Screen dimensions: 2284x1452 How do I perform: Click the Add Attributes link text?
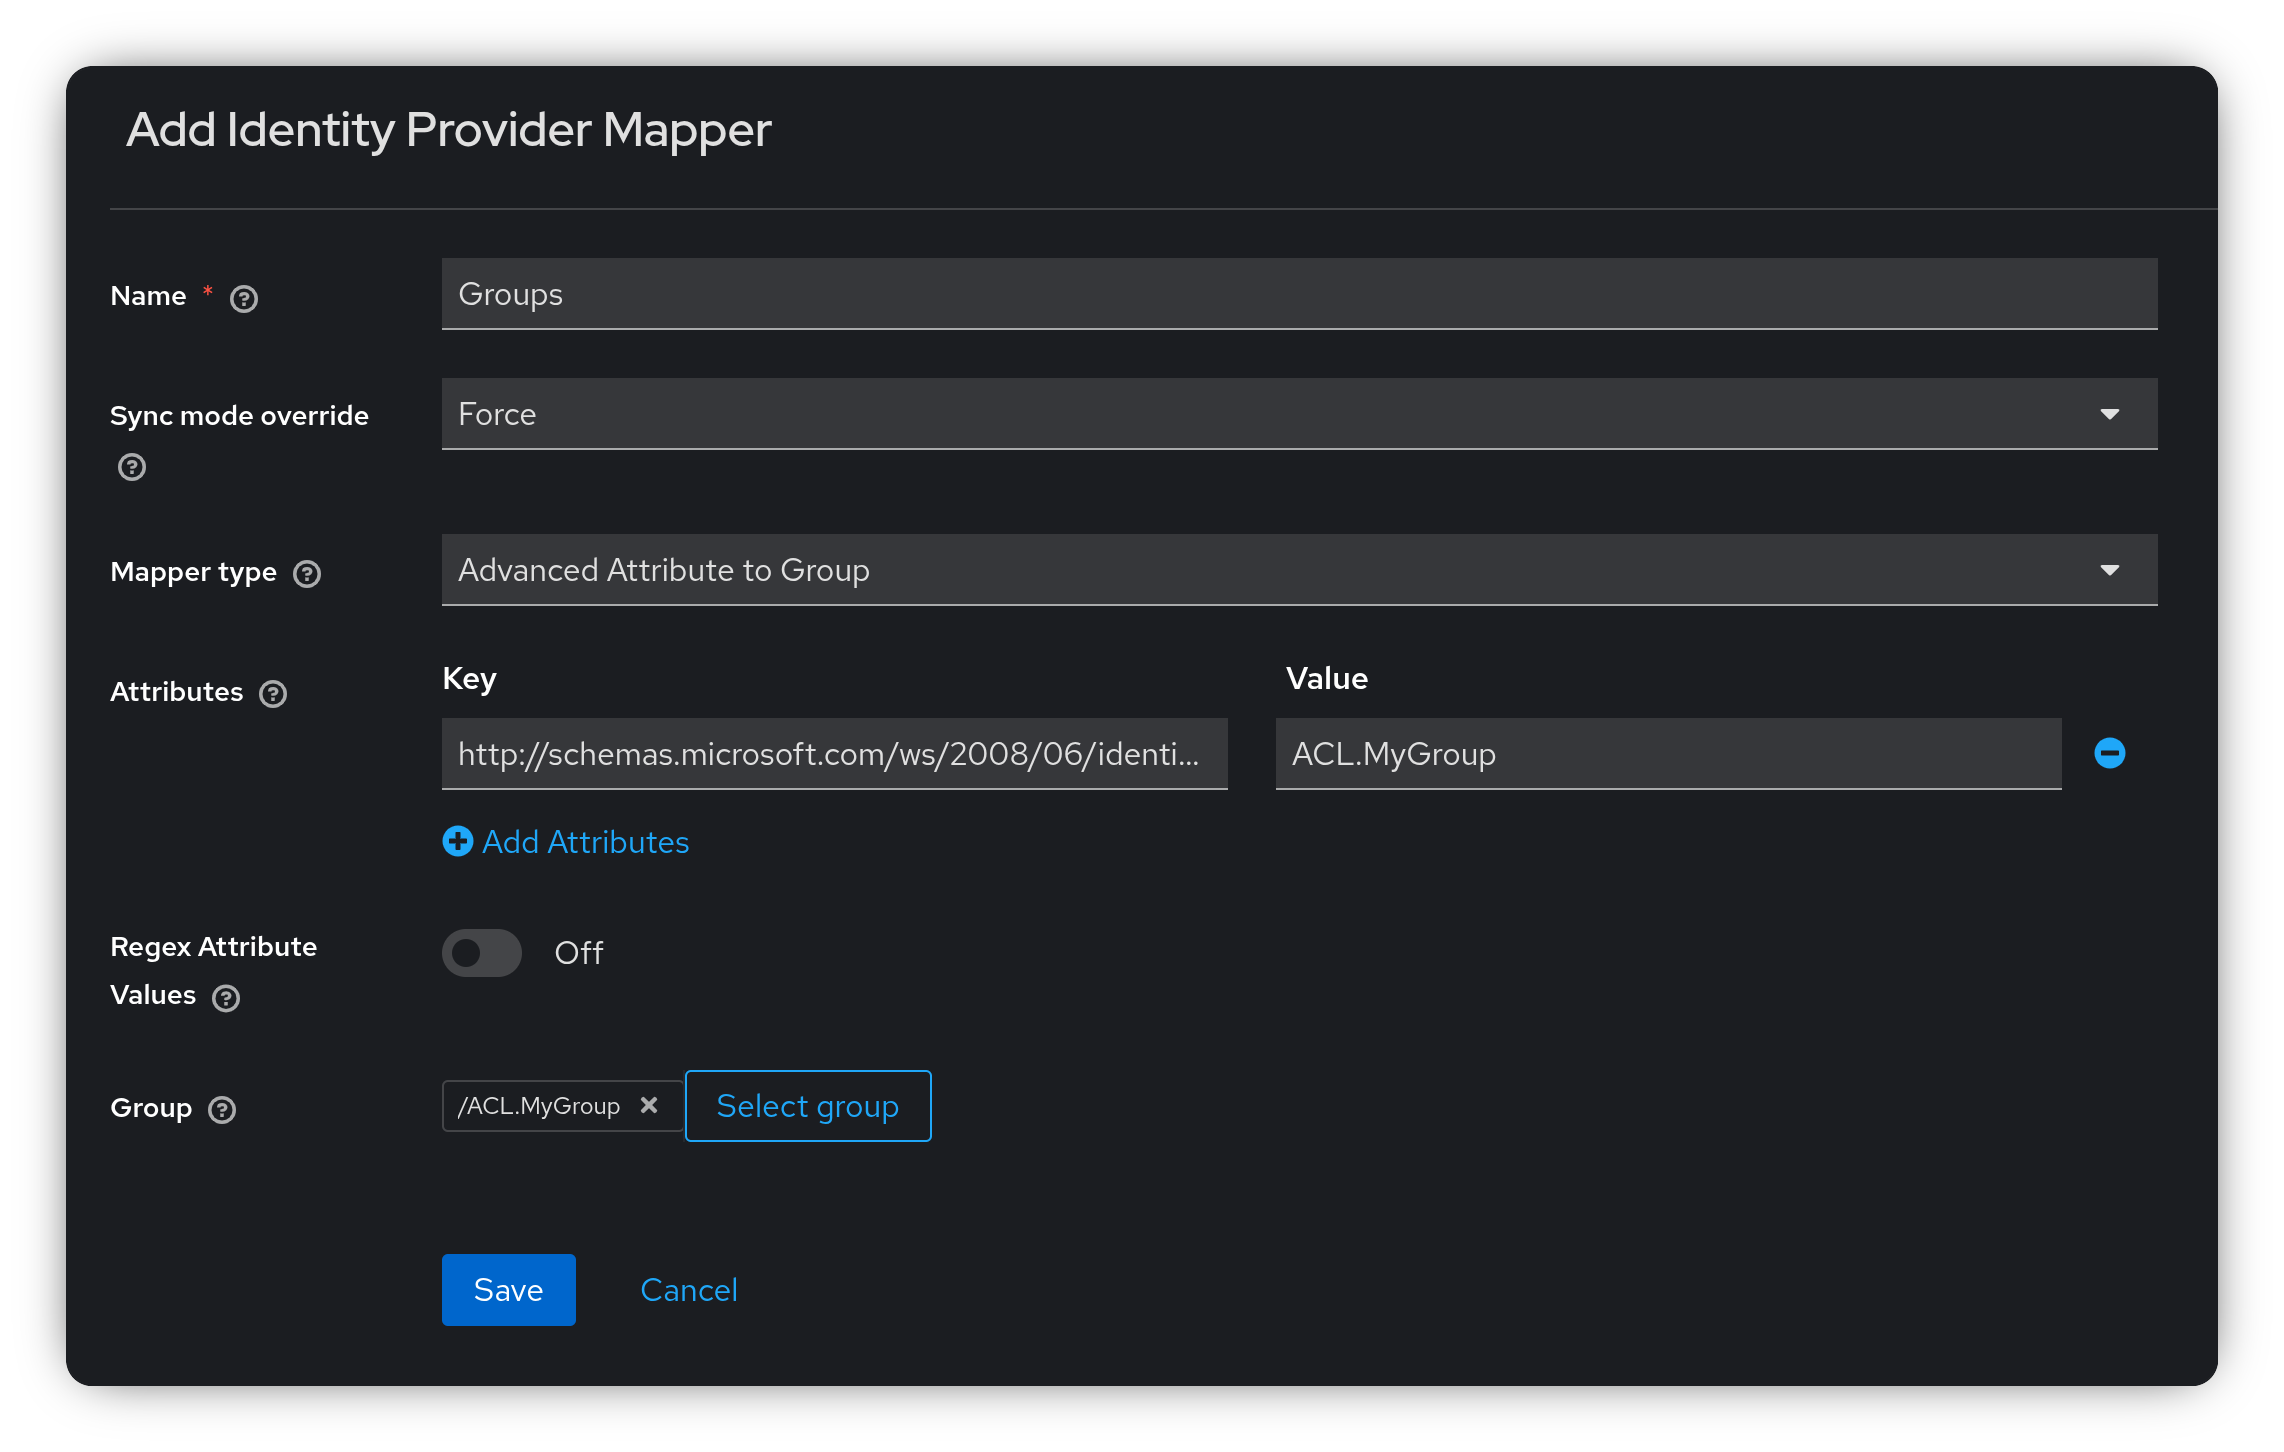(x=586, y=842)
